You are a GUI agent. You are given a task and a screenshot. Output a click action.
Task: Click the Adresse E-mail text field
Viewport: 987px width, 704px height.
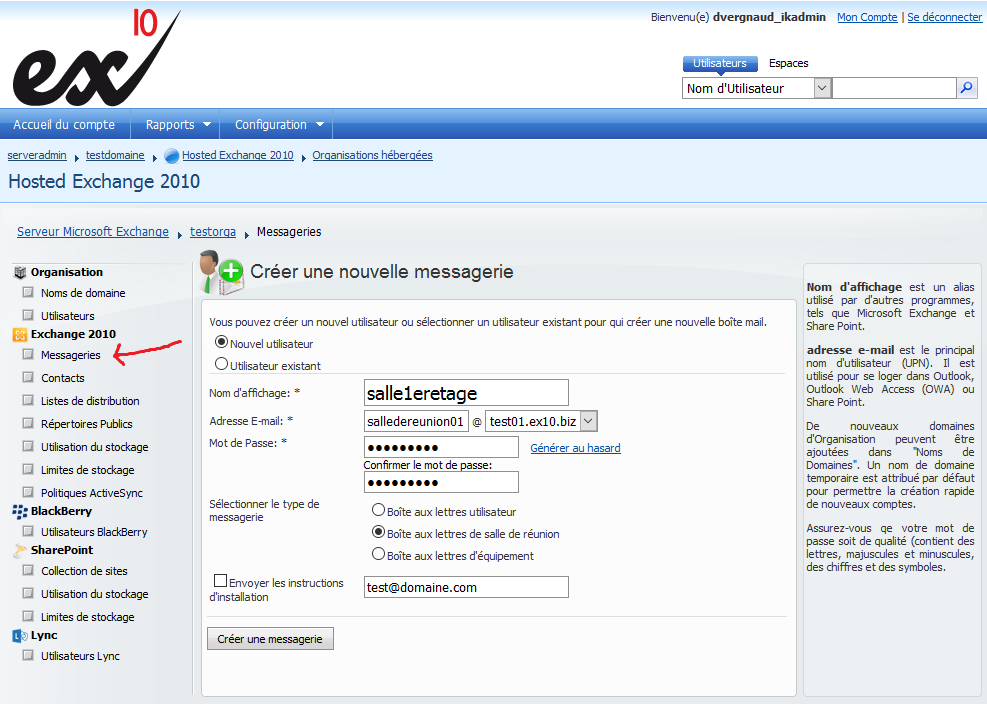pos(416,421)
